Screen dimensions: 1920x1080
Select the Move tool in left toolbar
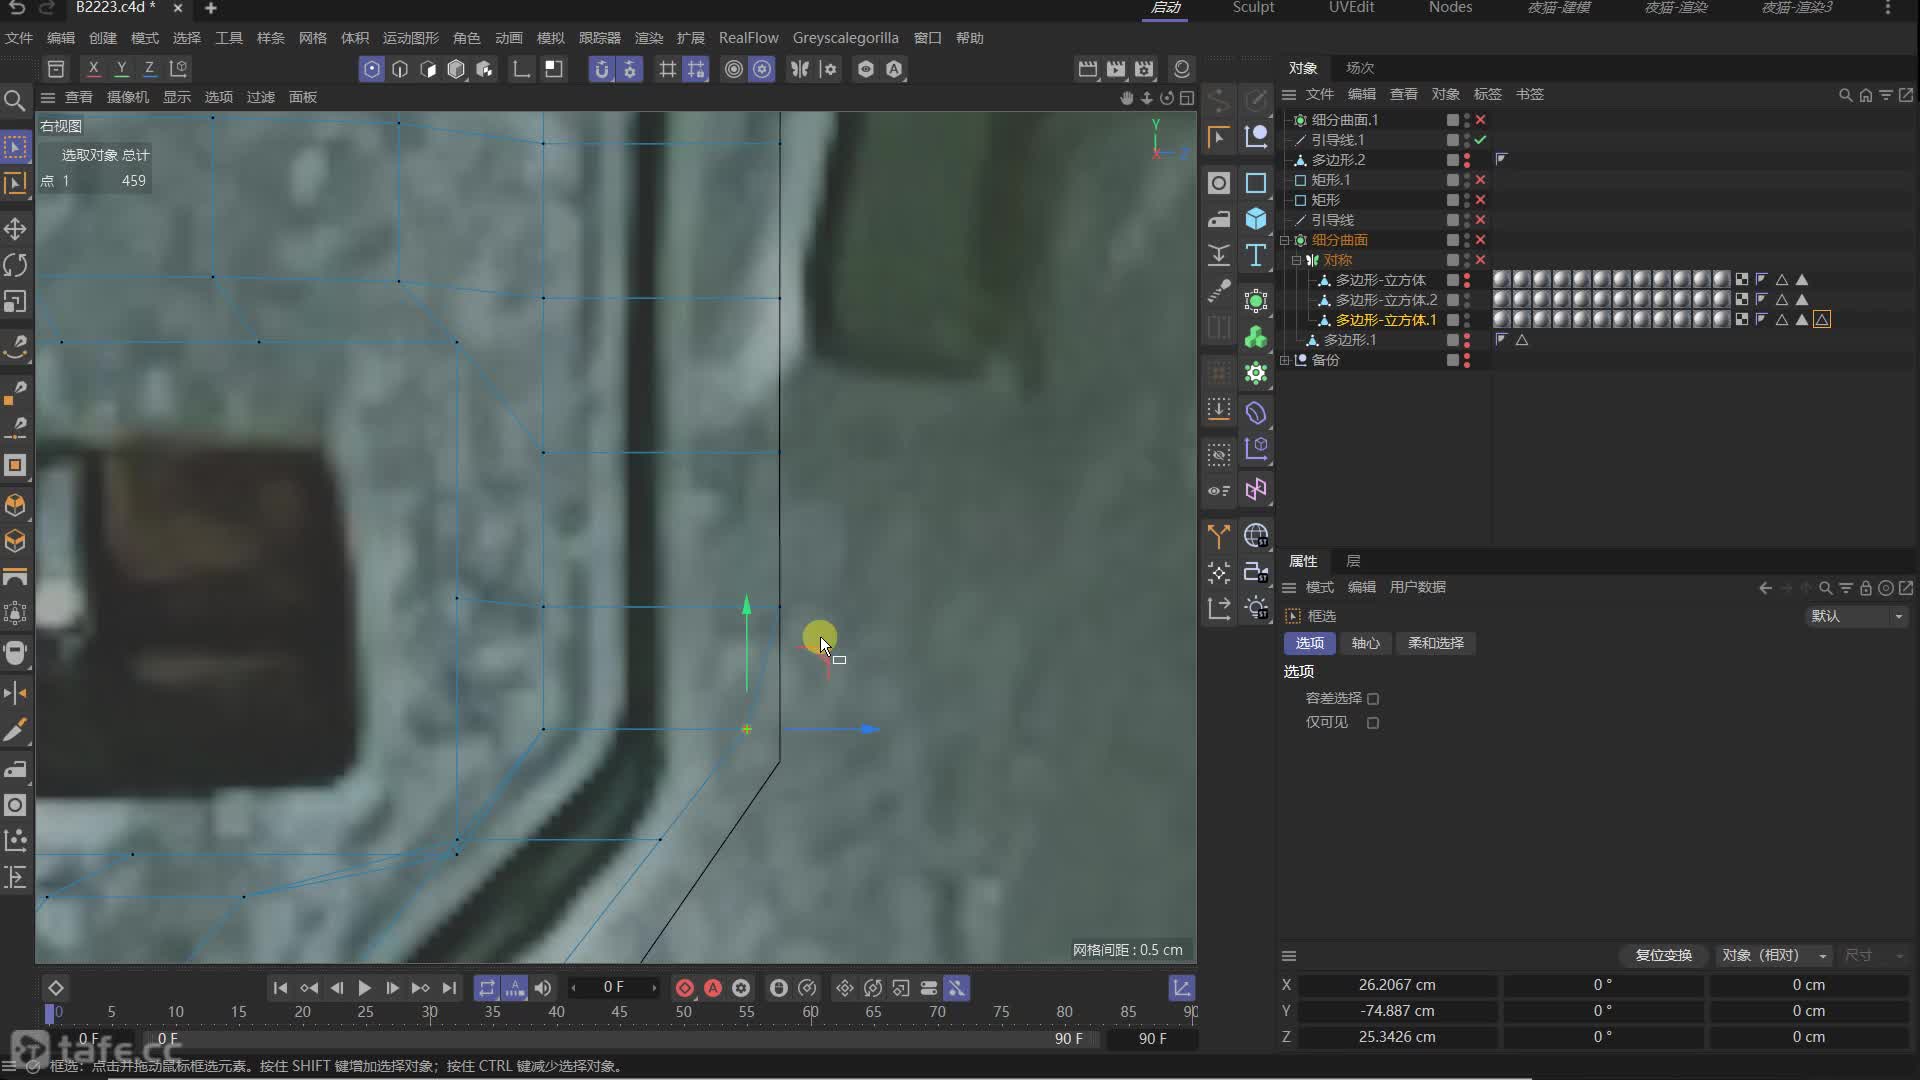pyautogui.click(x=15, y=229)
